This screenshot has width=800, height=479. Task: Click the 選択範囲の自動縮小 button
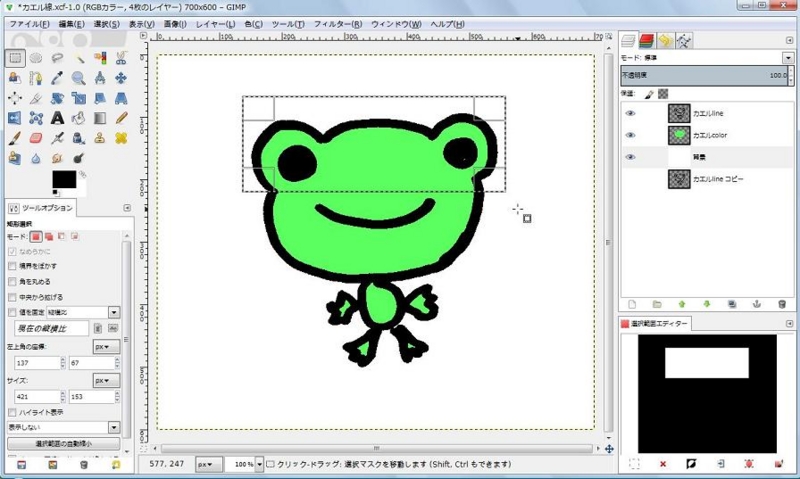(x=64, y=444)
